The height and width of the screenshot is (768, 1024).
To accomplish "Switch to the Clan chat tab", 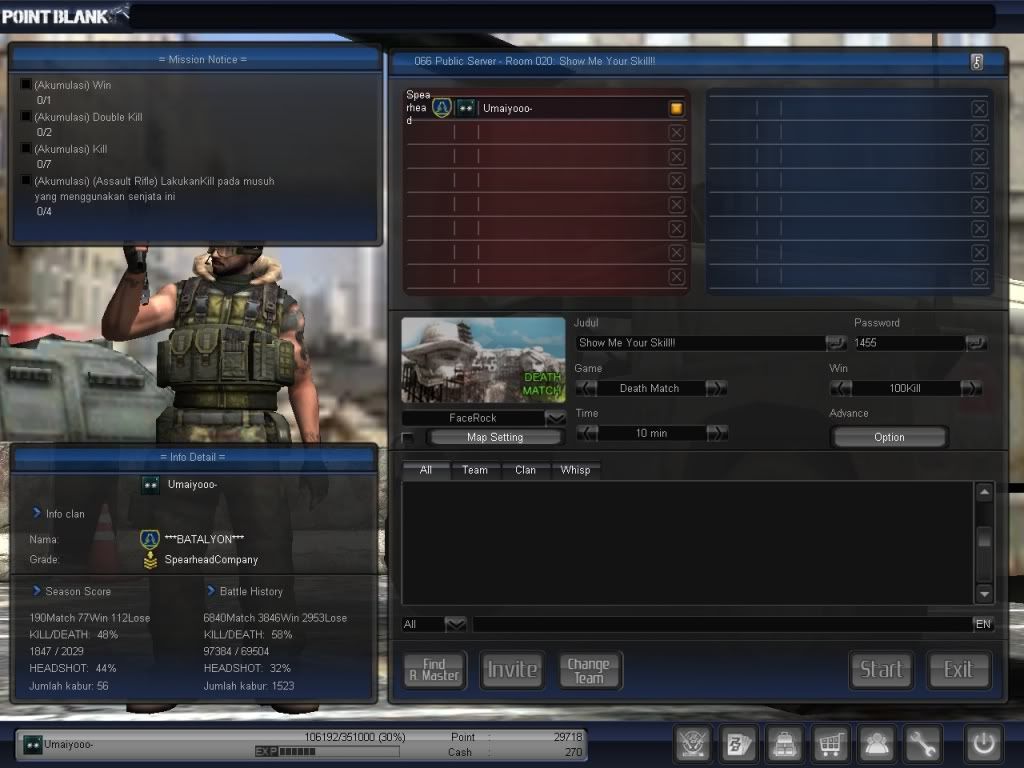I will (525, 470).
